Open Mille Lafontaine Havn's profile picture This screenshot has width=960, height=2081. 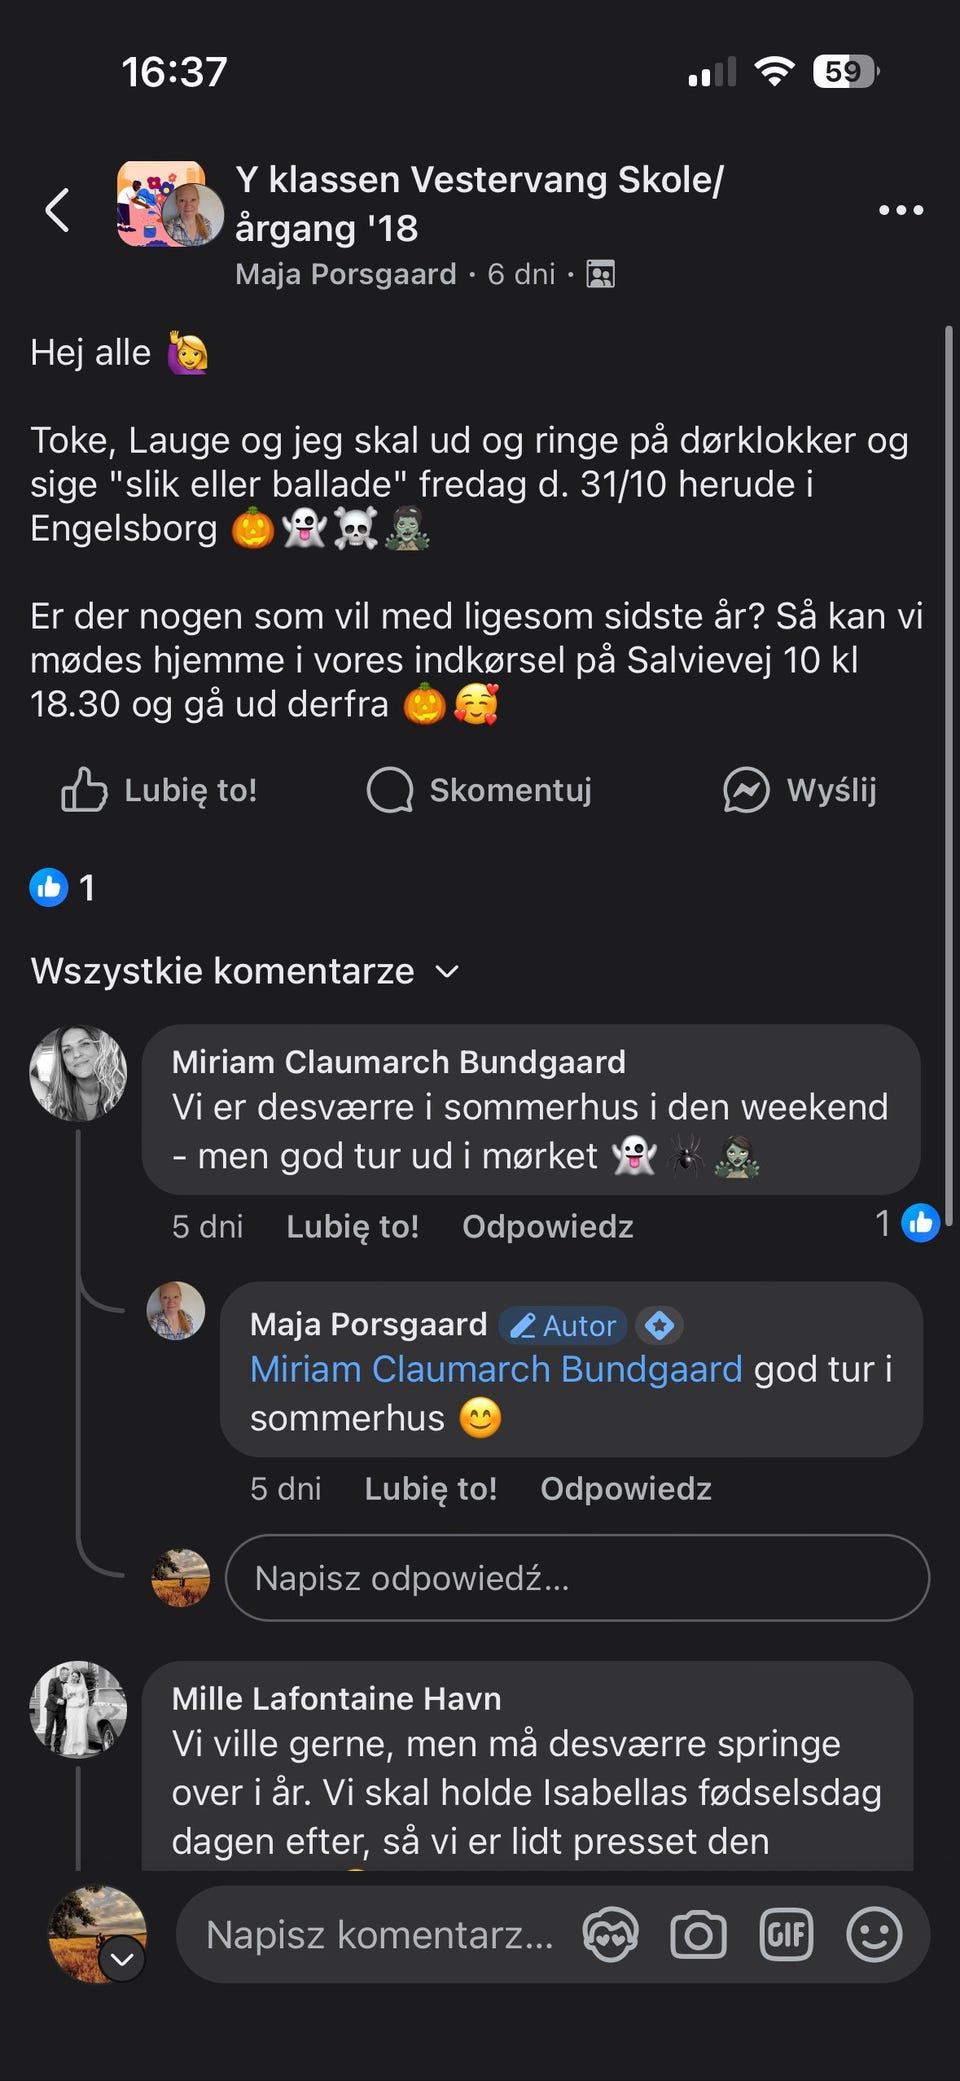78,1709
